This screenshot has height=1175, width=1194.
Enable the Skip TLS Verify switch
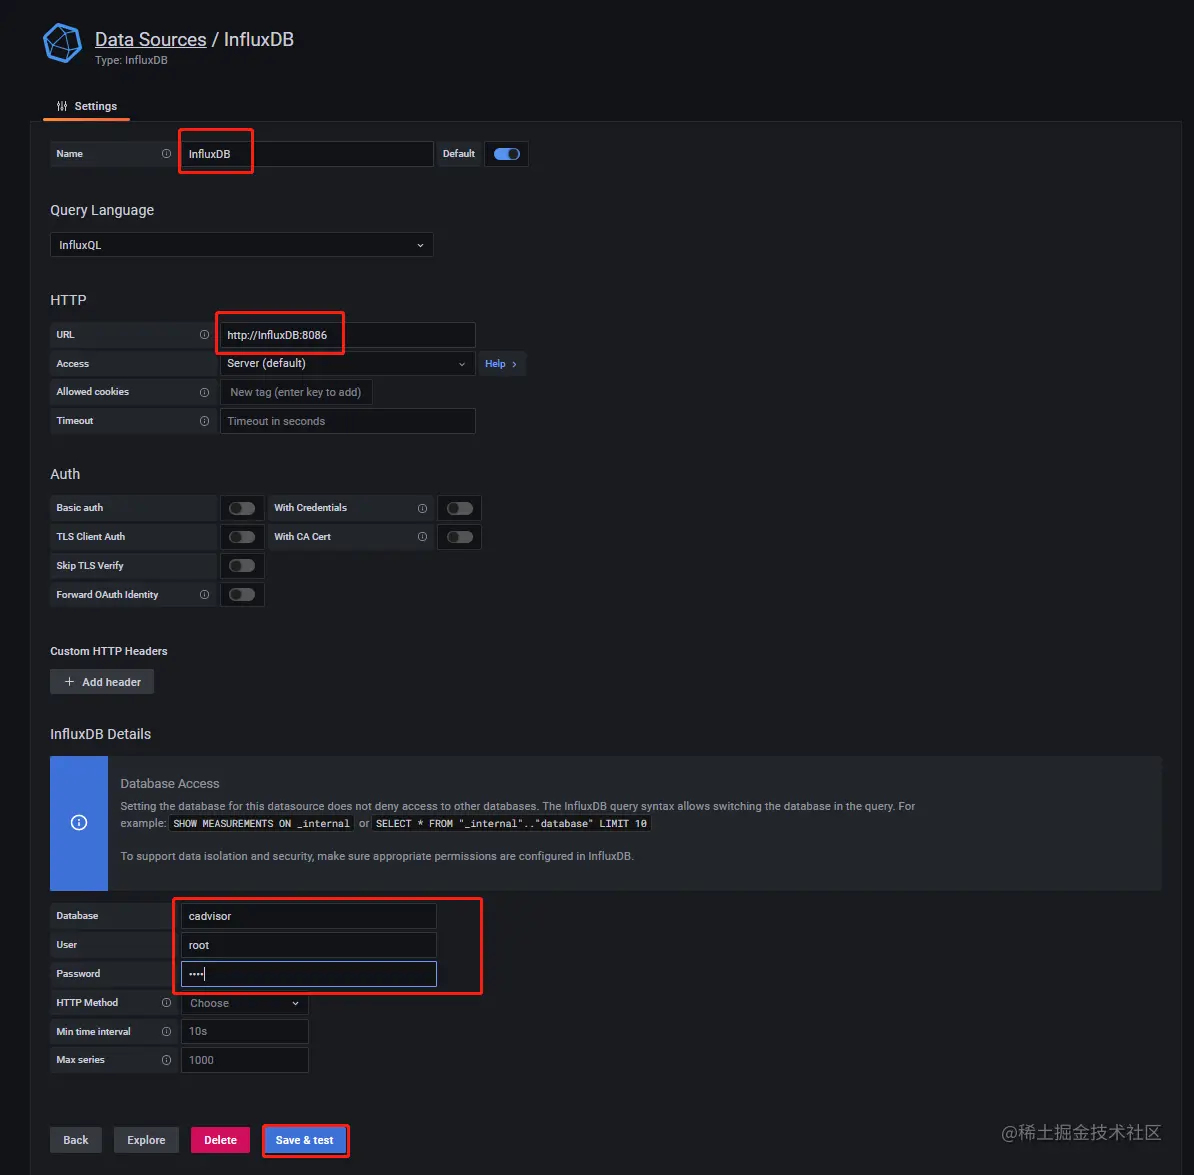[242, 566]
